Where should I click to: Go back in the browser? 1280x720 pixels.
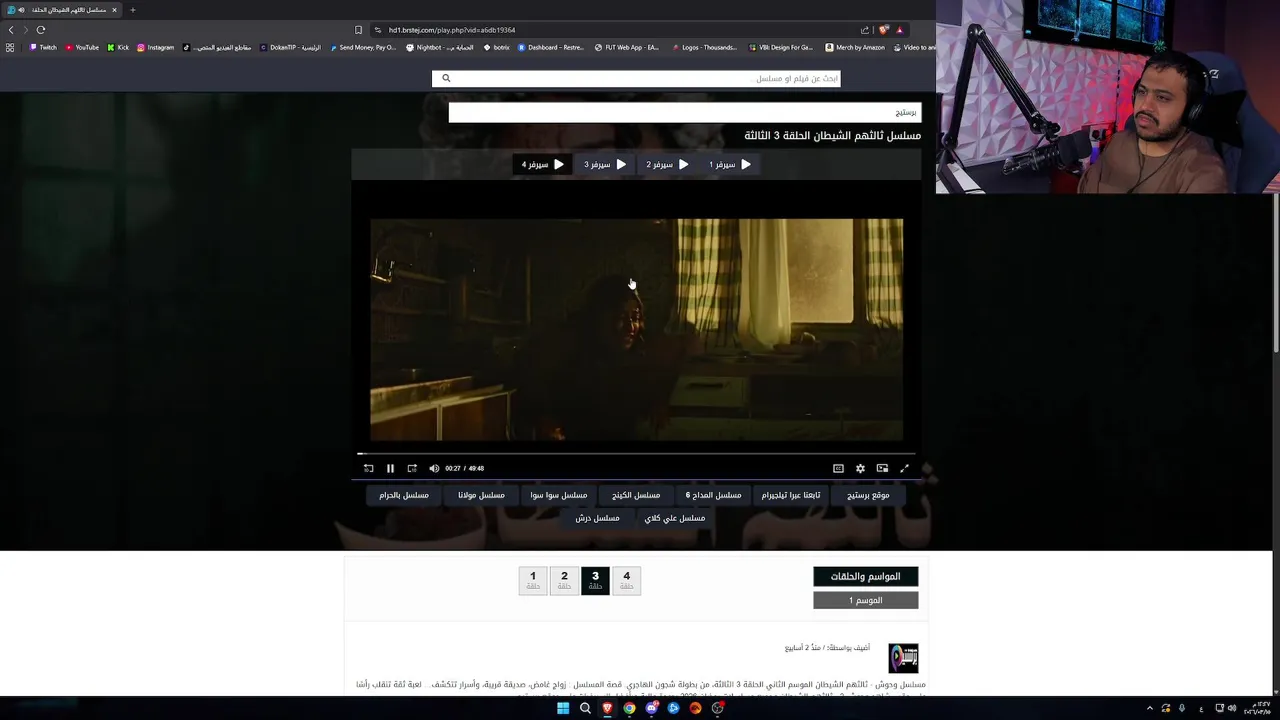click(x=11, y=30)
